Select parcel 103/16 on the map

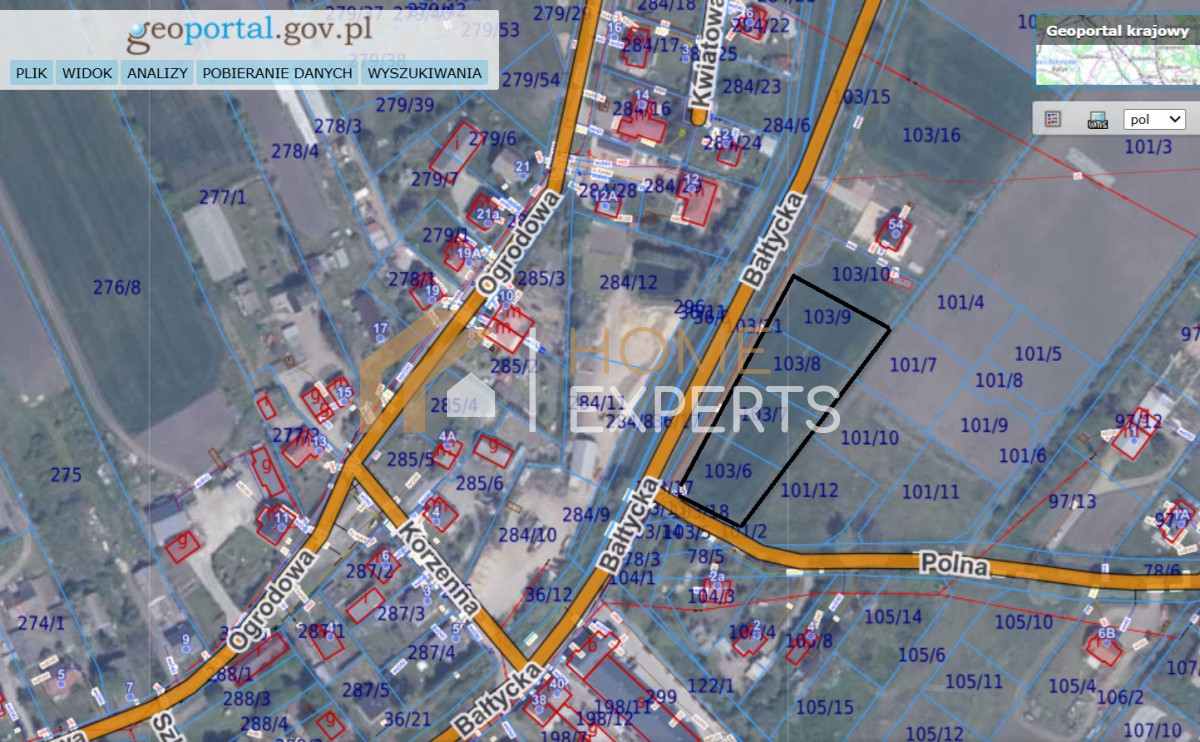tap(931, 134)
